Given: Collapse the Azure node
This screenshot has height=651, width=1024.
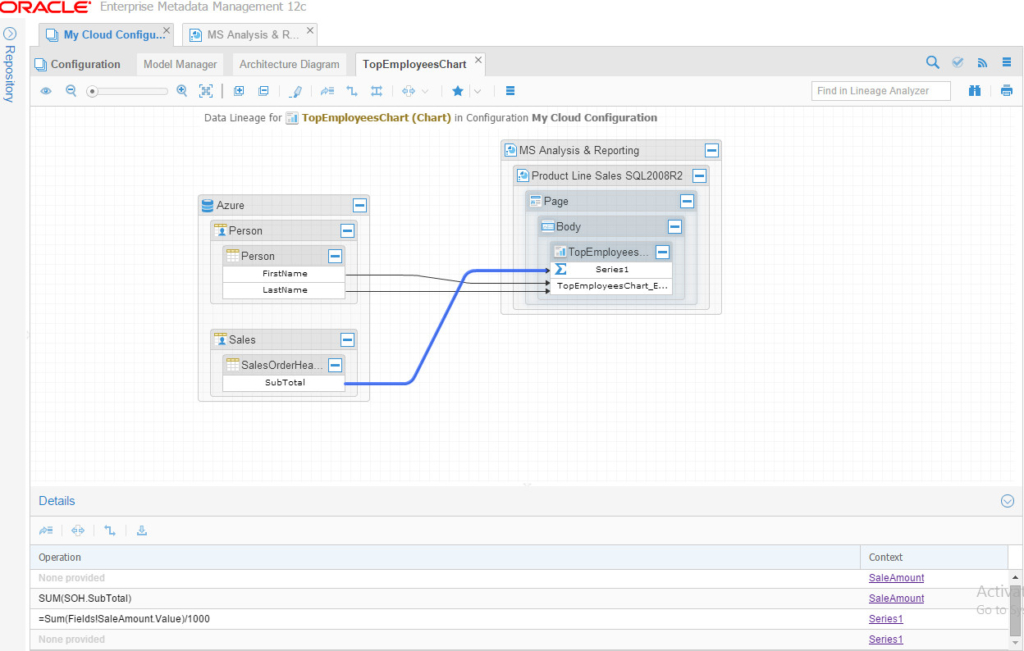Looking at the screenshot, I should [x=360, y=205].
